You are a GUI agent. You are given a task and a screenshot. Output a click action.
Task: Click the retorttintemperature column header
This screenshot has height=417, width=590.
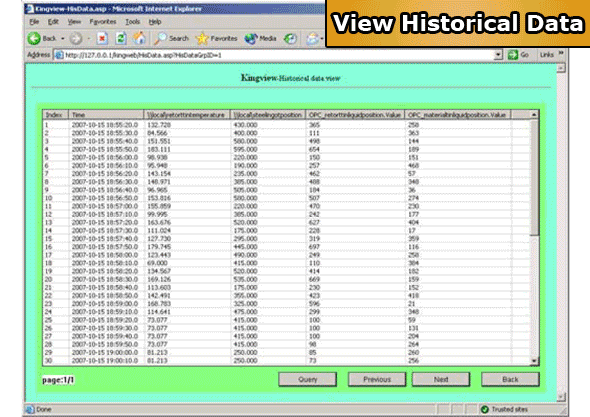[187, 114]
